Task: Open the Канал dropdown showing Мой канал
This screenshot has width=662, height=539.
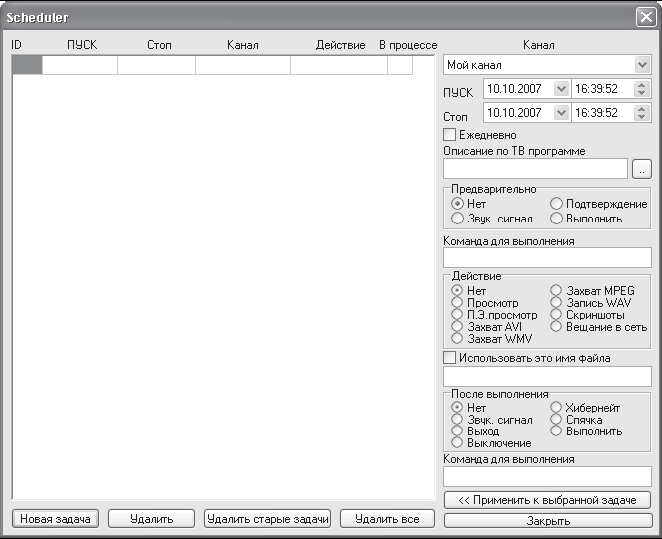Action: click(x=642, y=65)
